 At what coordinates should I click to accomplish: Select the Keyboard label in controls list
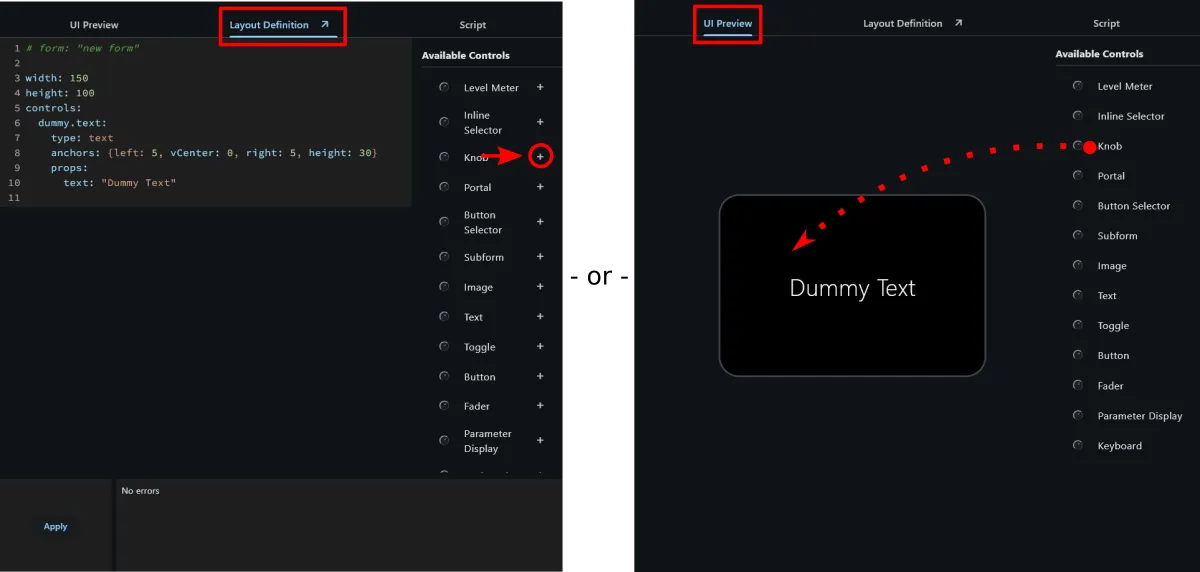click(1119, 446)
